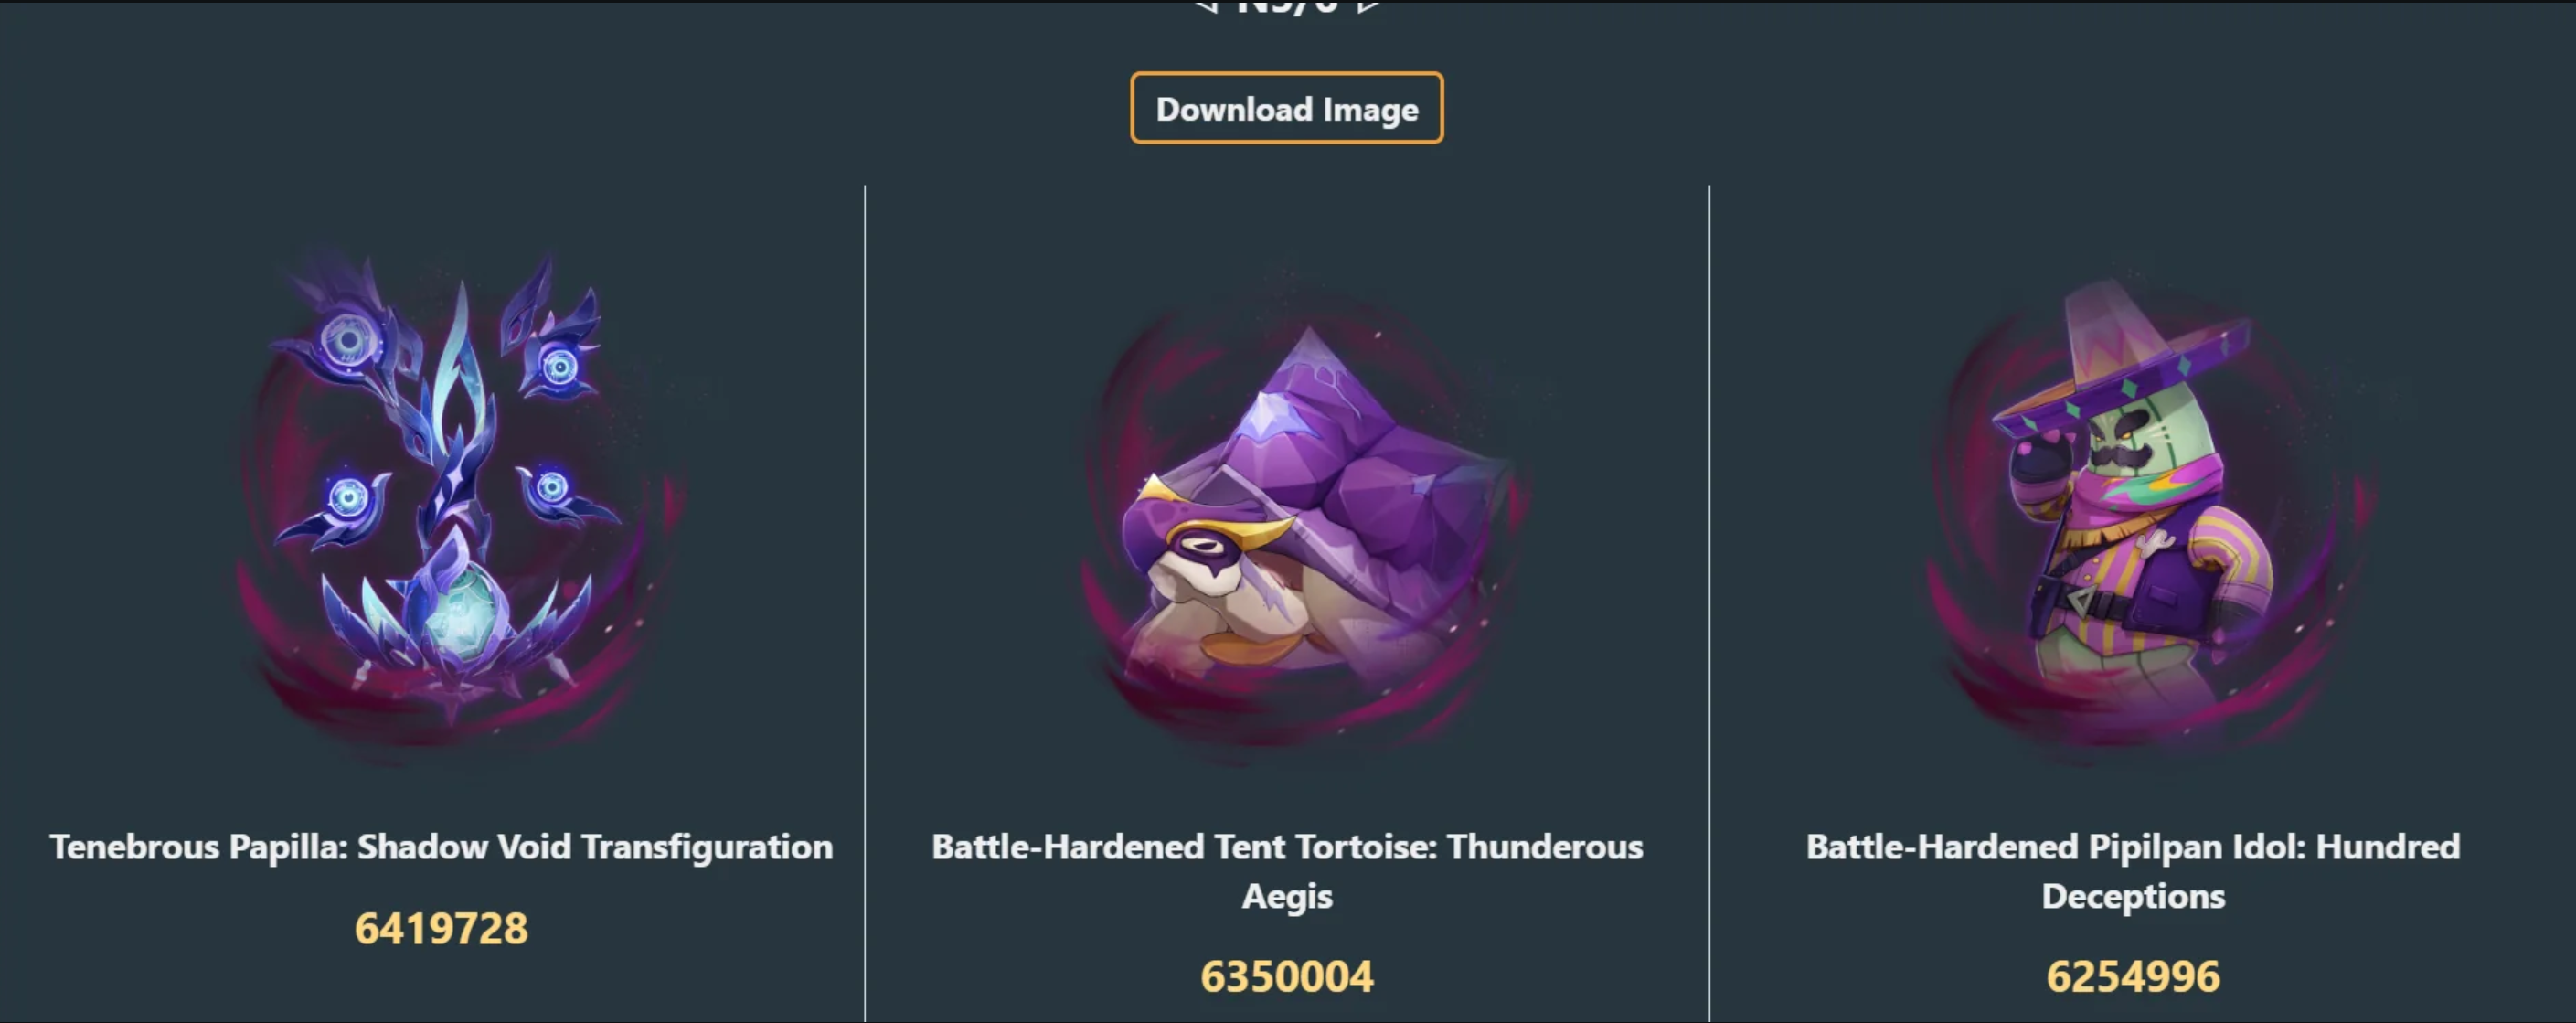Click the Pipilpan Idol's purple sombrero hat
Viewport: 2576px width, 1023px height.
[x=2120, y=360]
